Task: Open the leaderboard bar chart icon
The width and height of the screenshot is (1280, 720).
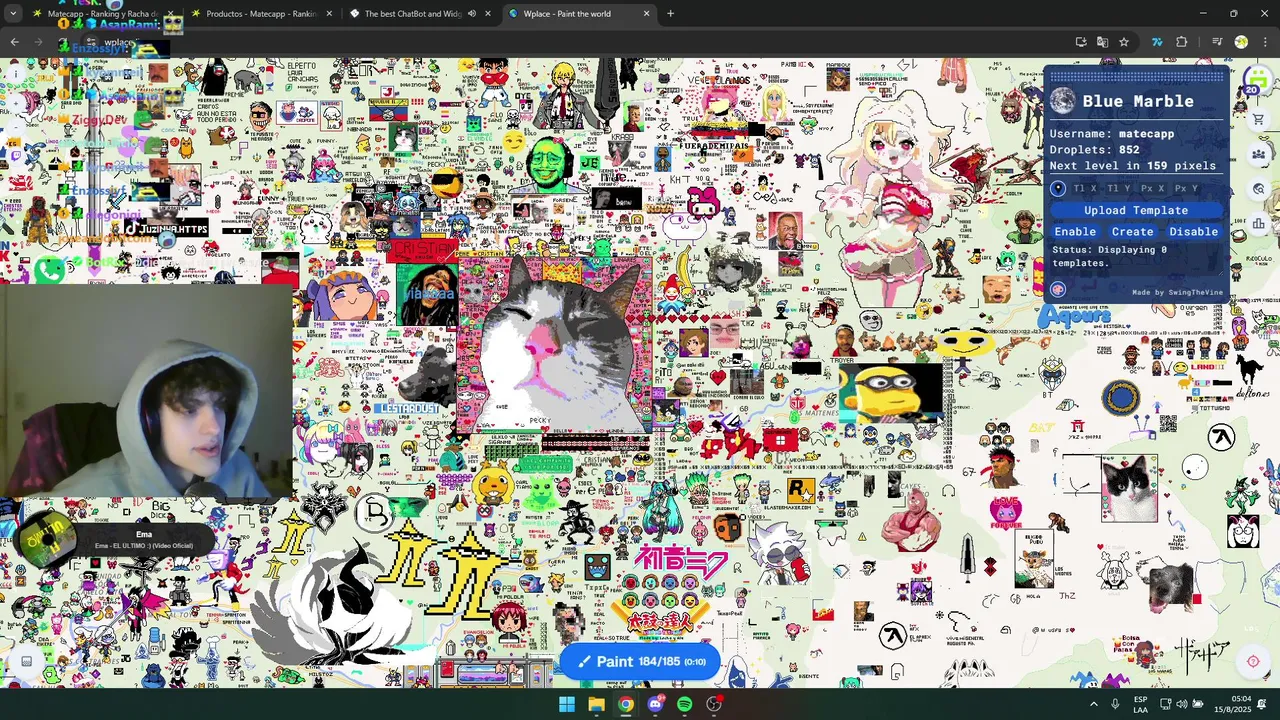Action: click(1259, 224)
